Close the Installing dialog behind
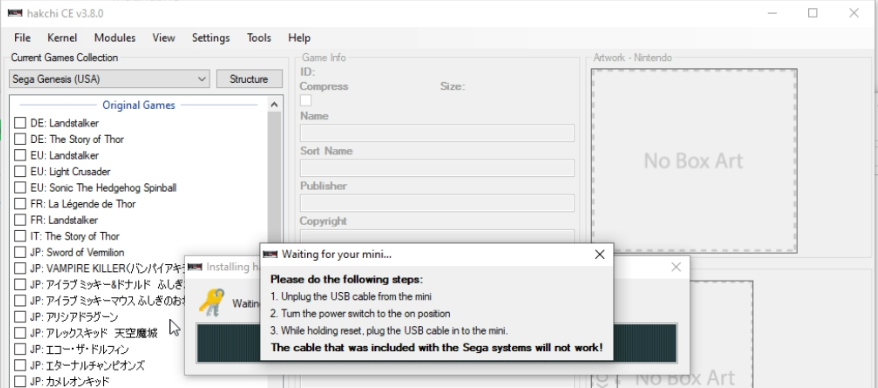878x388 pixels. (x=676, y=267)
